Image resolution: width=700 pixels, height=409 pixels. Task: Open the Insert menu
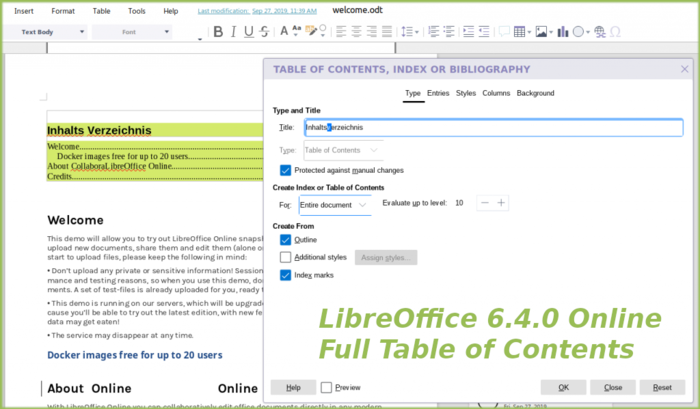pos(24,11)
